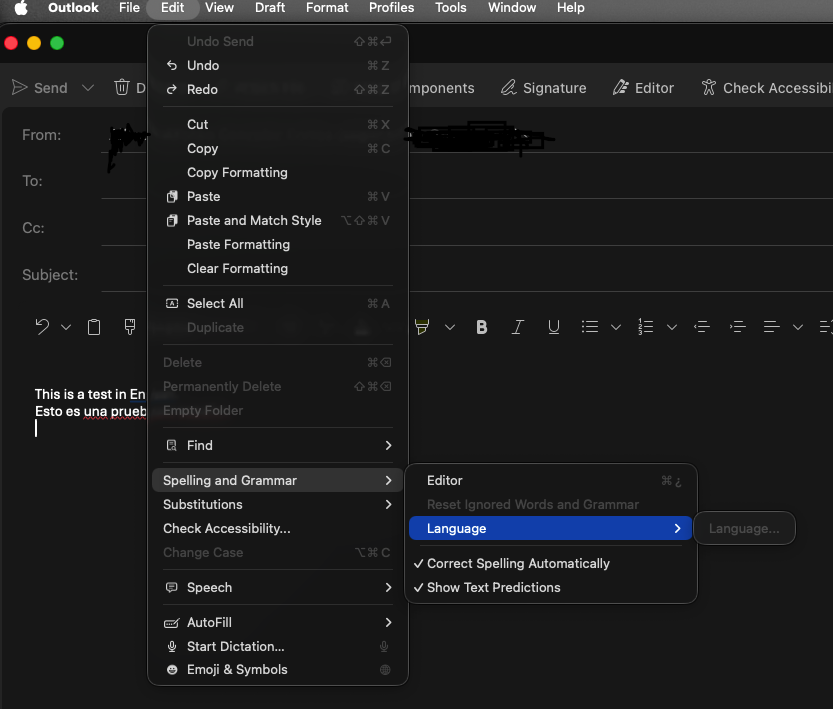Choose Check Accessibility... in Edit menu
833x709 pixels.
[x=277, y=528]
